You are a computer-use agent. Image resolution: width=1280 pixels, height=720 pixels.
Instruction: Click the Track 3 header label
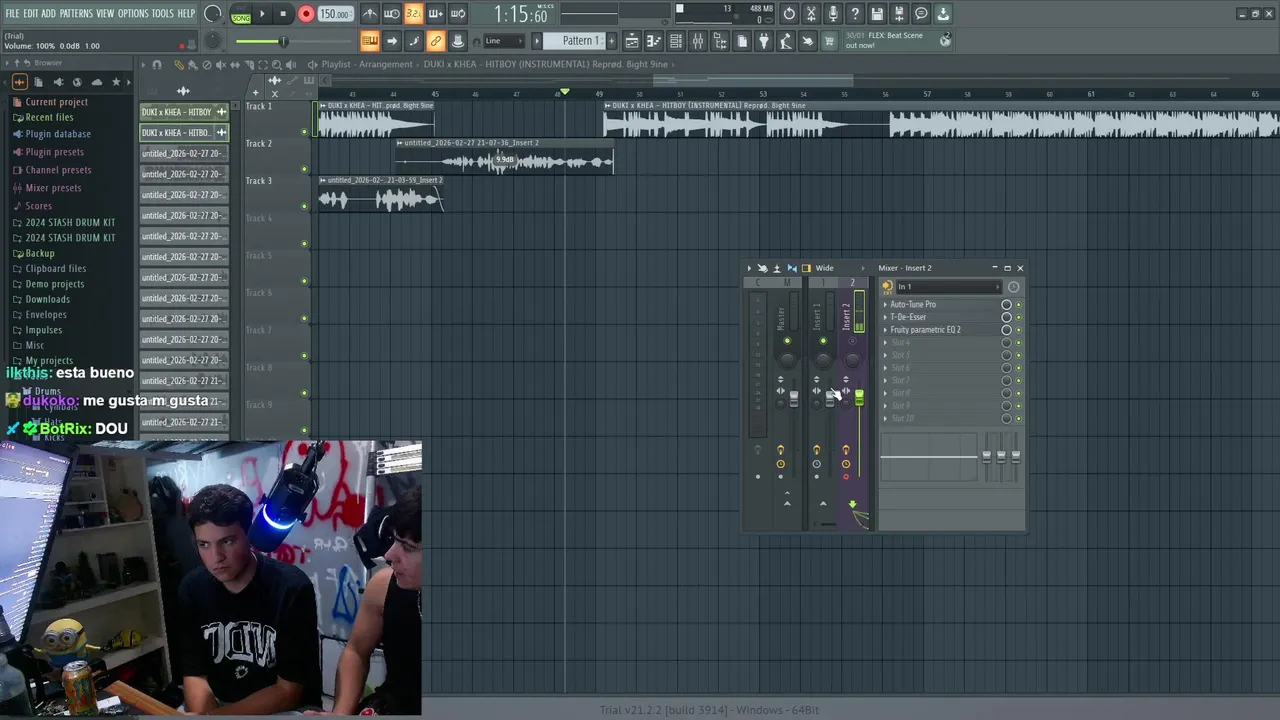point(259,181)
